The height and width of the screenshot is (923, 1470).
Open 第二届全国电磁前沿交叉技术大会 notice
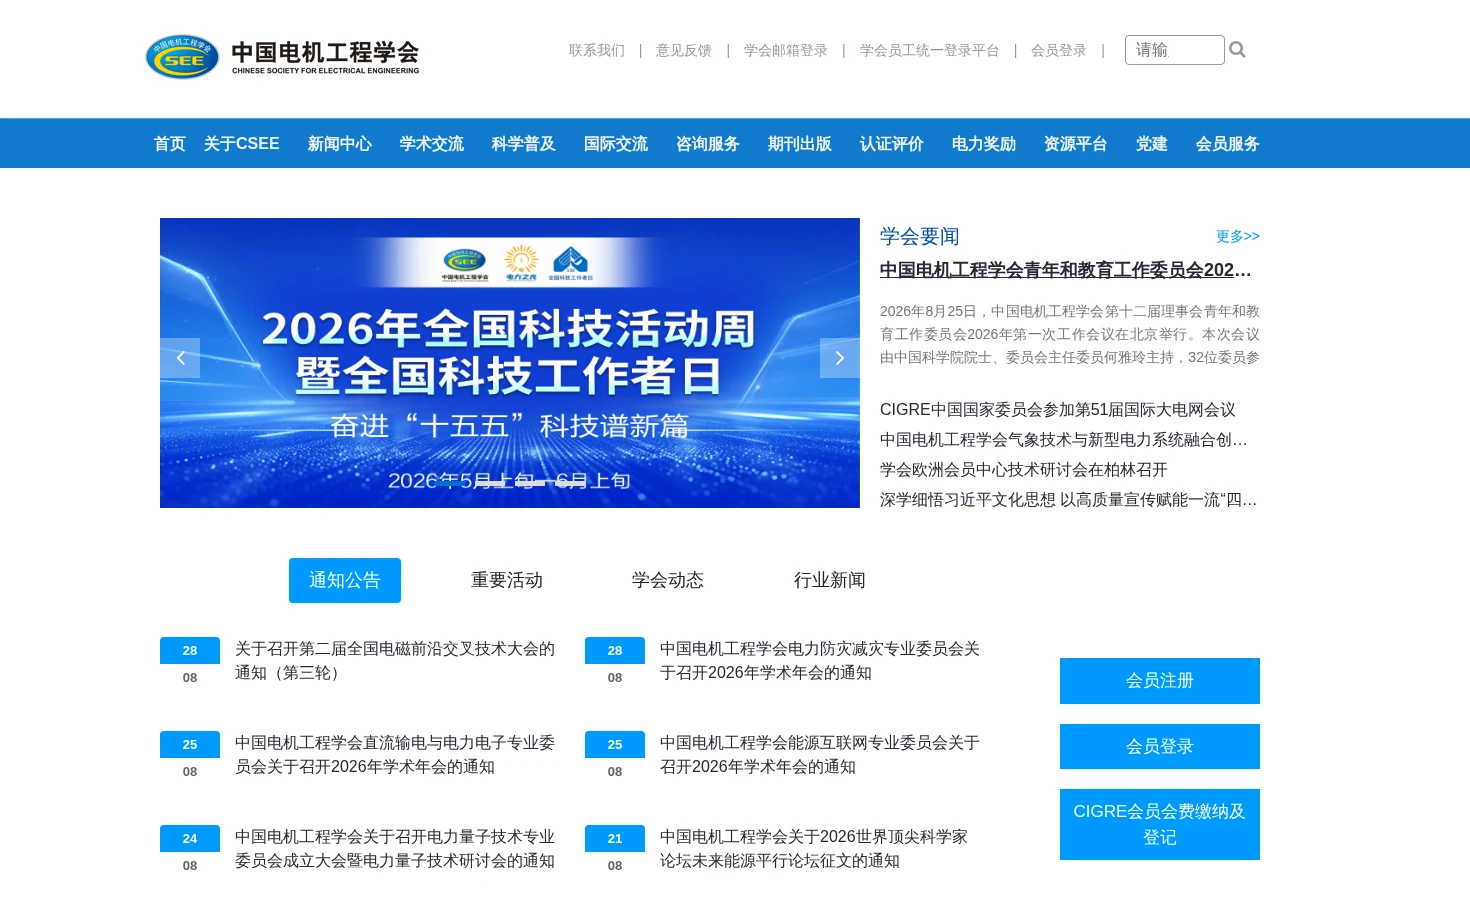[x=395, y=661]
